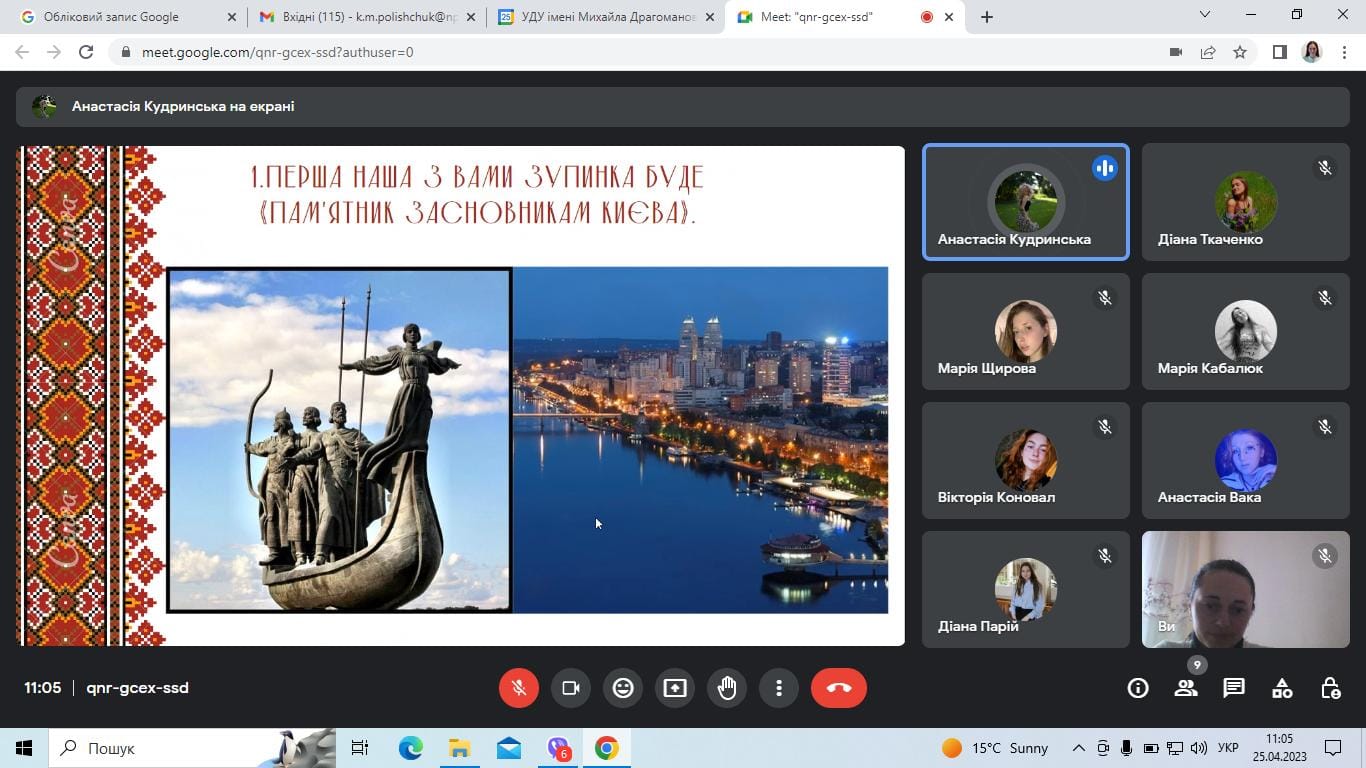The width and height of the screenshot is (1366, 768).
Task: Select Діана Парій participant tile
Action: [1025, 589]
